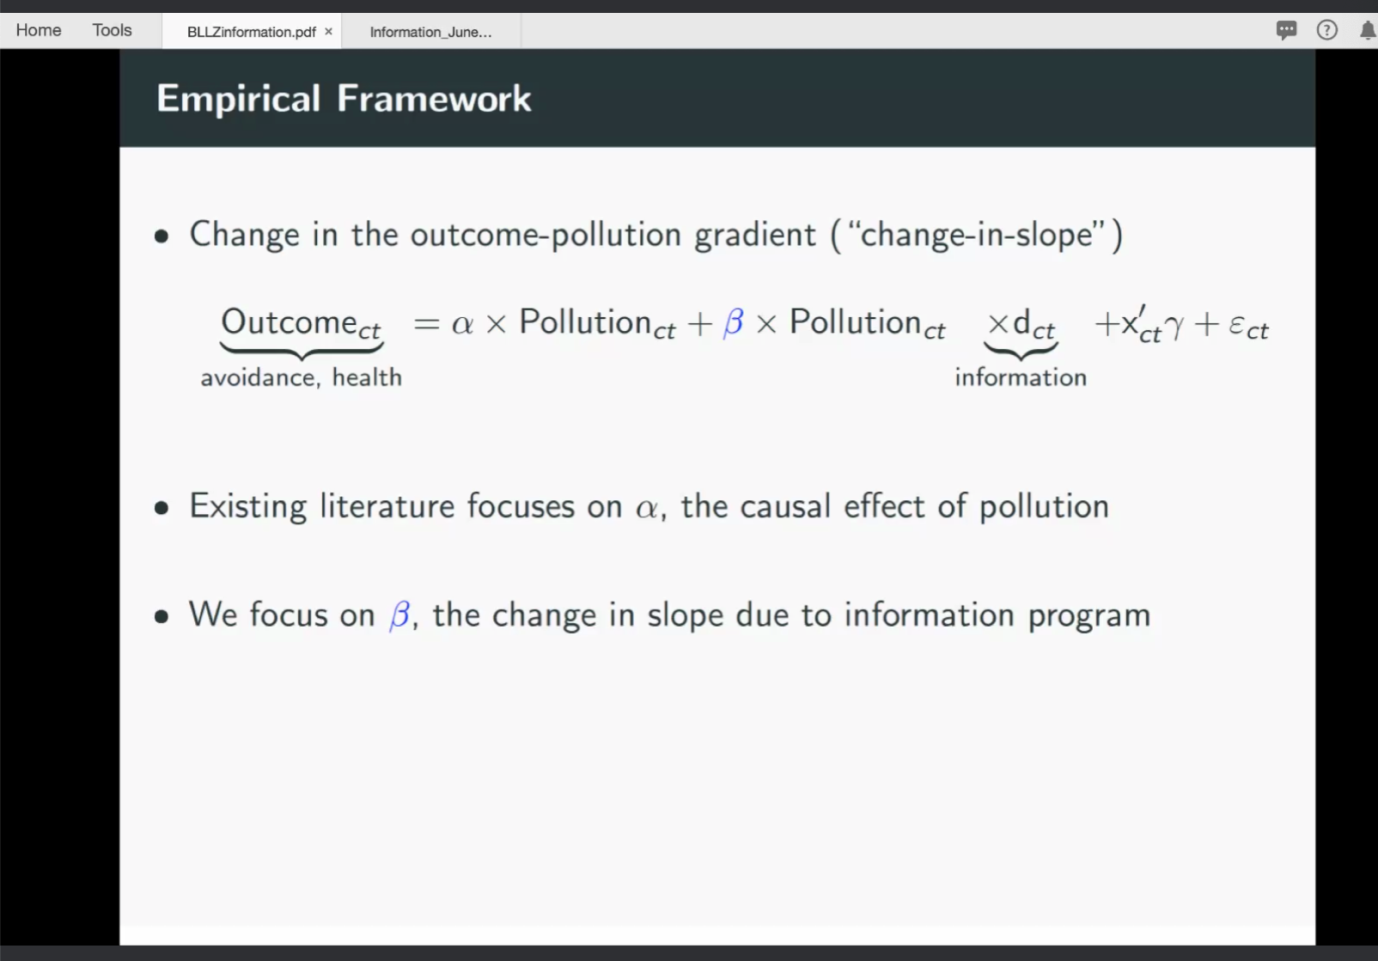Click the first Pollution term after α
This screenshot has width=1378, height=961.
(x=597, y=323)
